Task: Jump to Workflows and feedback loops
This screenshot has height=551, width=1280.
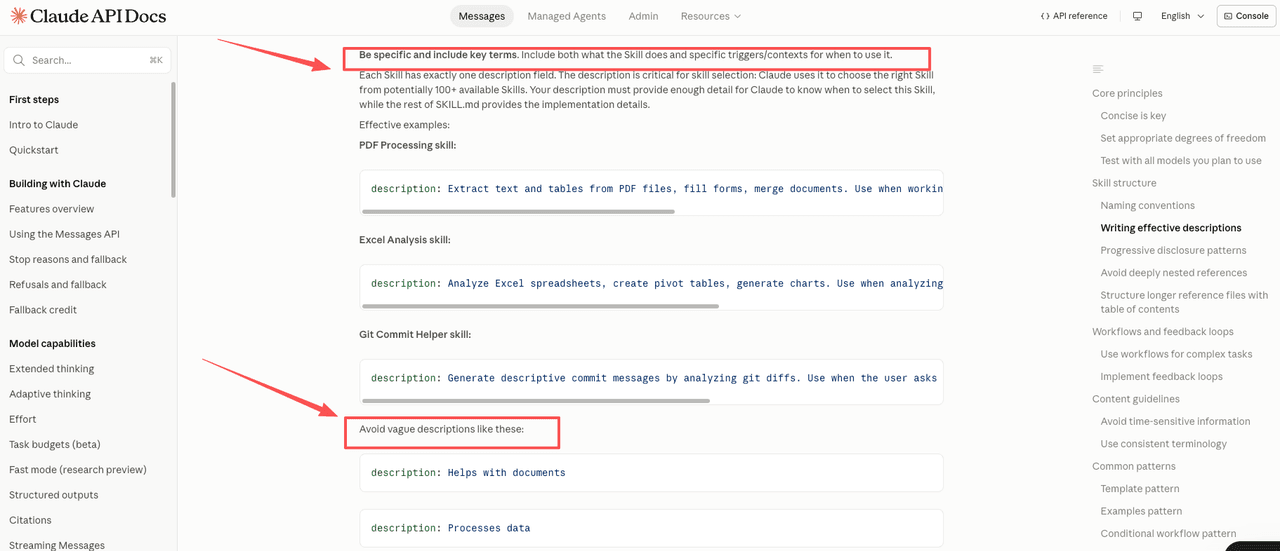Action: click(x=1163, y=331)
